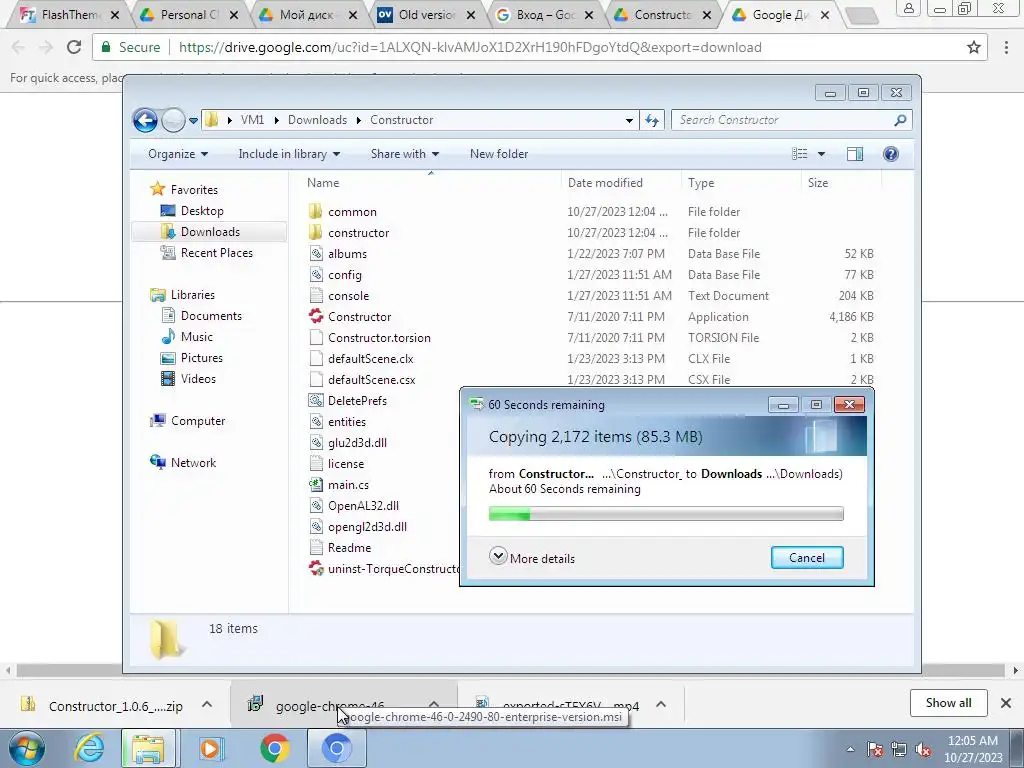Click the Explorer back arrow button
This screenshot has height=768, width=1024.
[145, 120]
